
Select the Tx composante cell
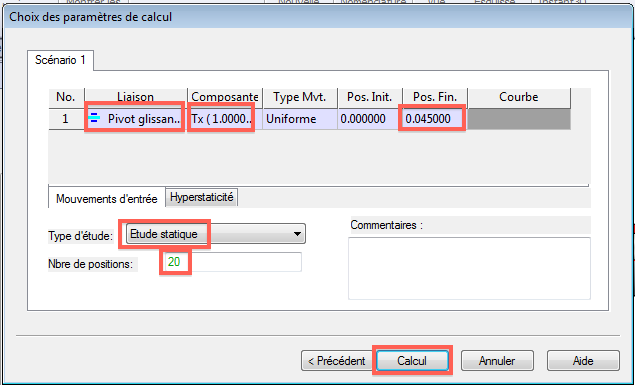225,119
